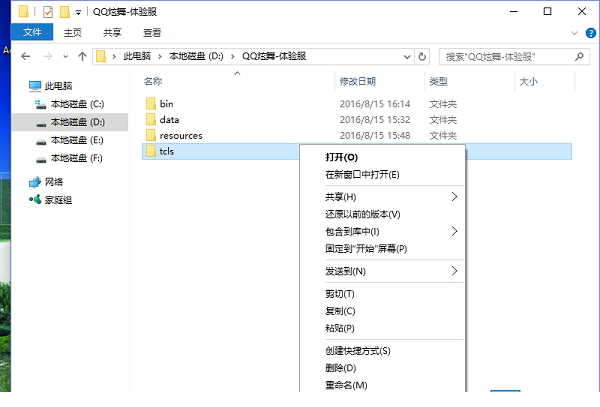Select the data folder icon
600x407 pixels.
click(x=151, y=119)
